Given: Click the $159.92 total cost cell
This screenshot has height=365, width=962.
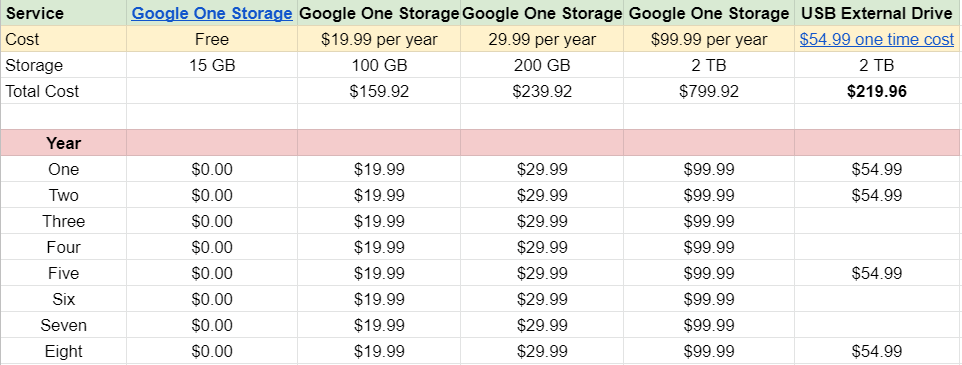Looking at the screenshot, I should pos(379,91).
